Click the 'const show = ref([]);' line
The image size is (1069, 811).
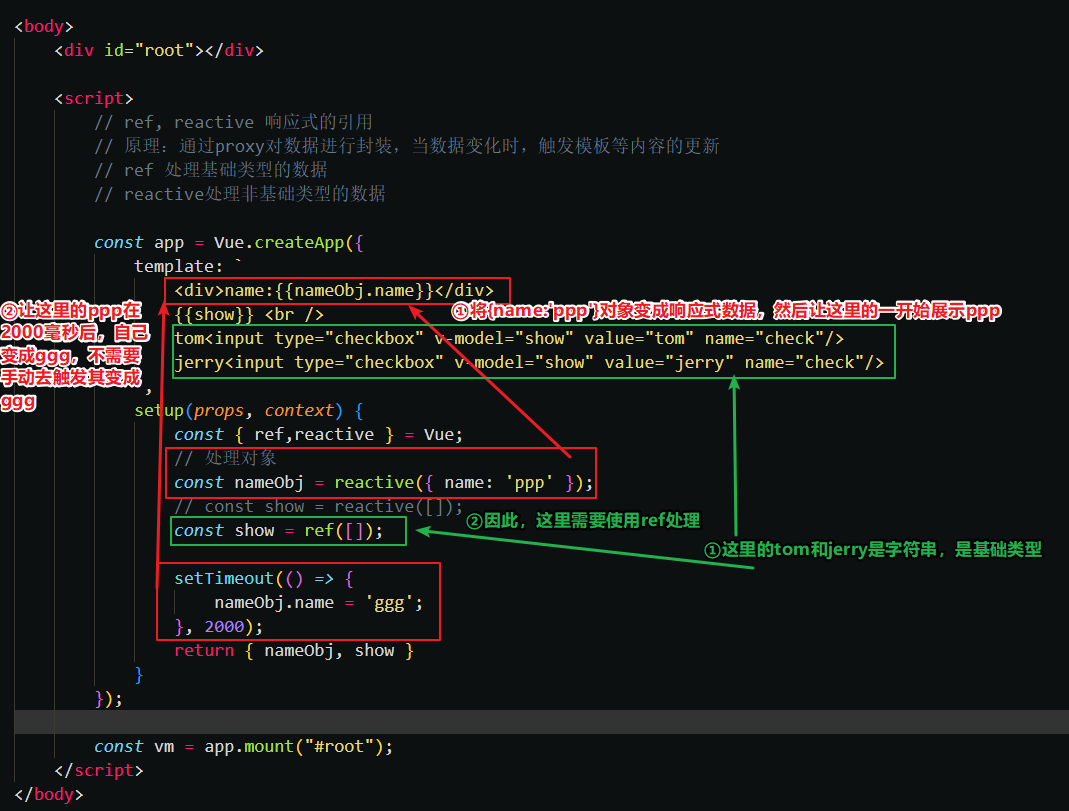[279, 530]
